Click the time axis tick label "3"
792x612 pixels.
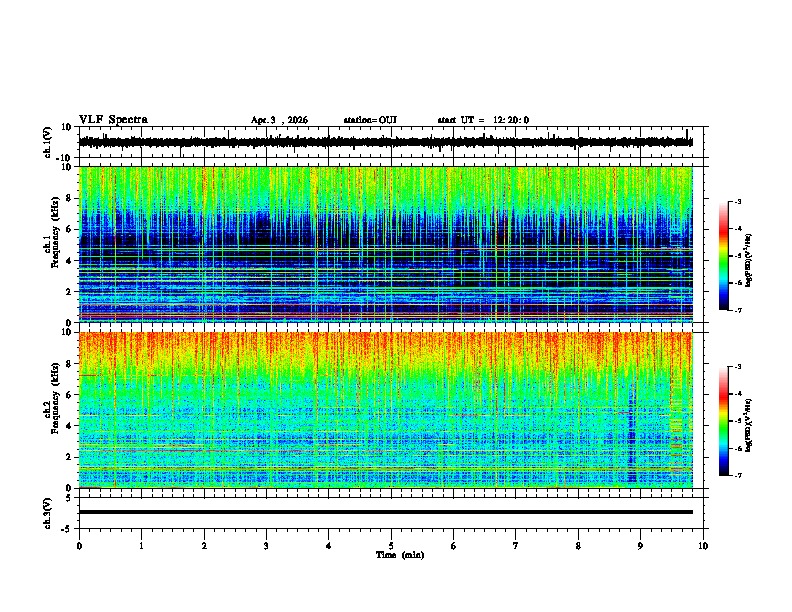(x=266, y=546)
